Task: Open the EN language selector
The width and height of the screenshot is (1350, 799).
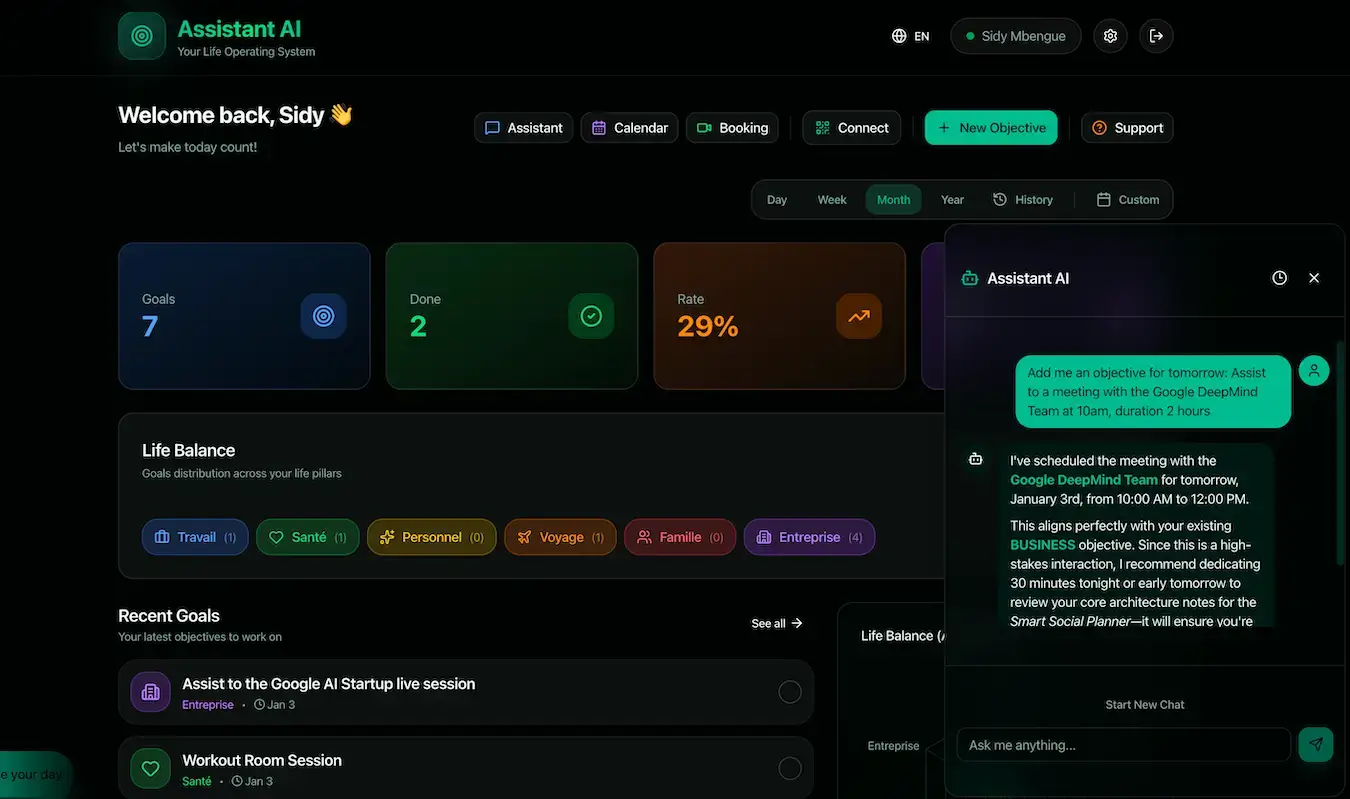Action: (x=910, y=36)
